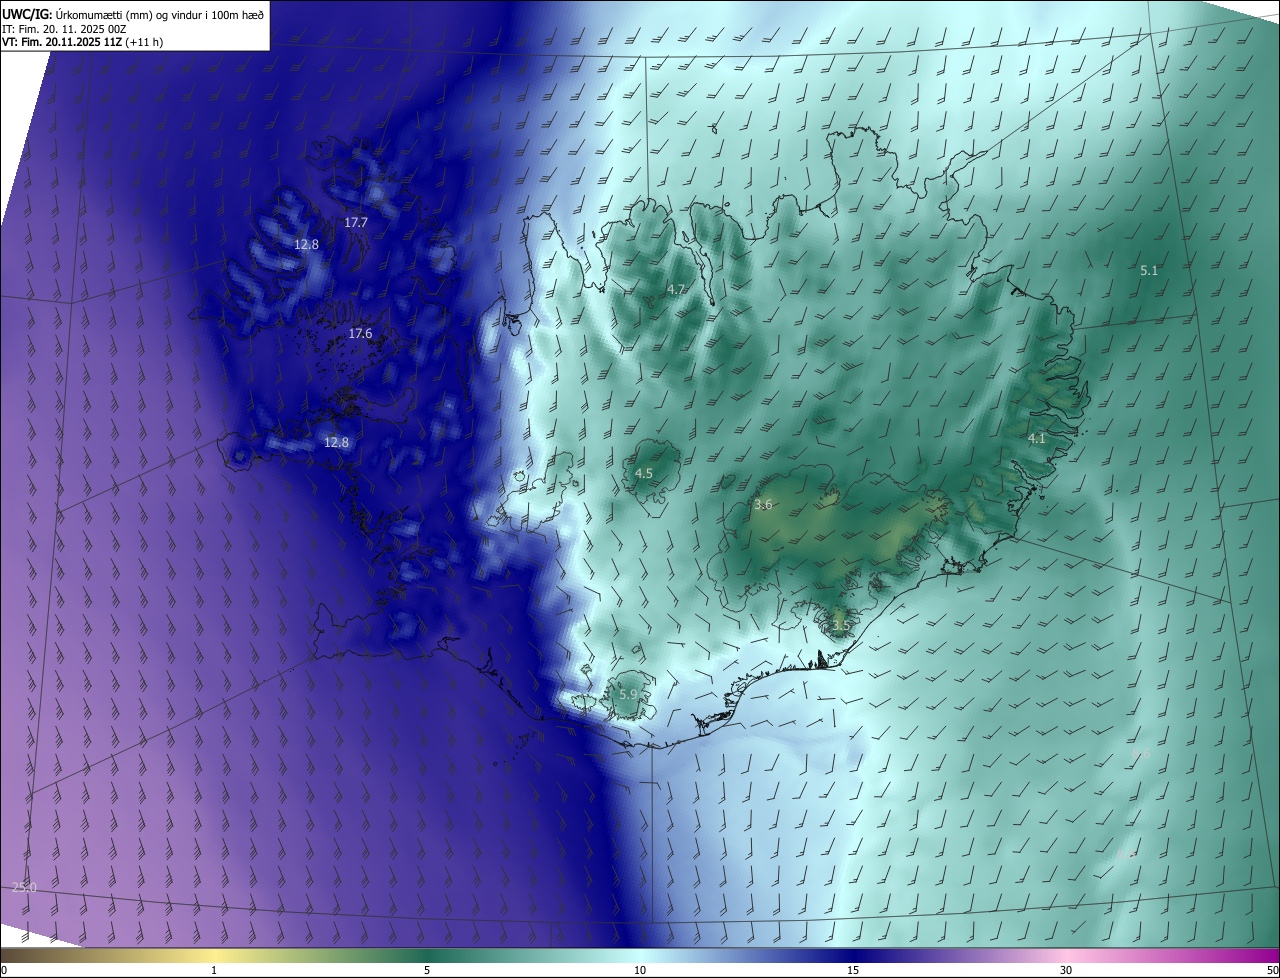The height and width of the screenshot is (978, 1280).
Task: Click the 0 tick on the color scale
Action: [4, 970]
